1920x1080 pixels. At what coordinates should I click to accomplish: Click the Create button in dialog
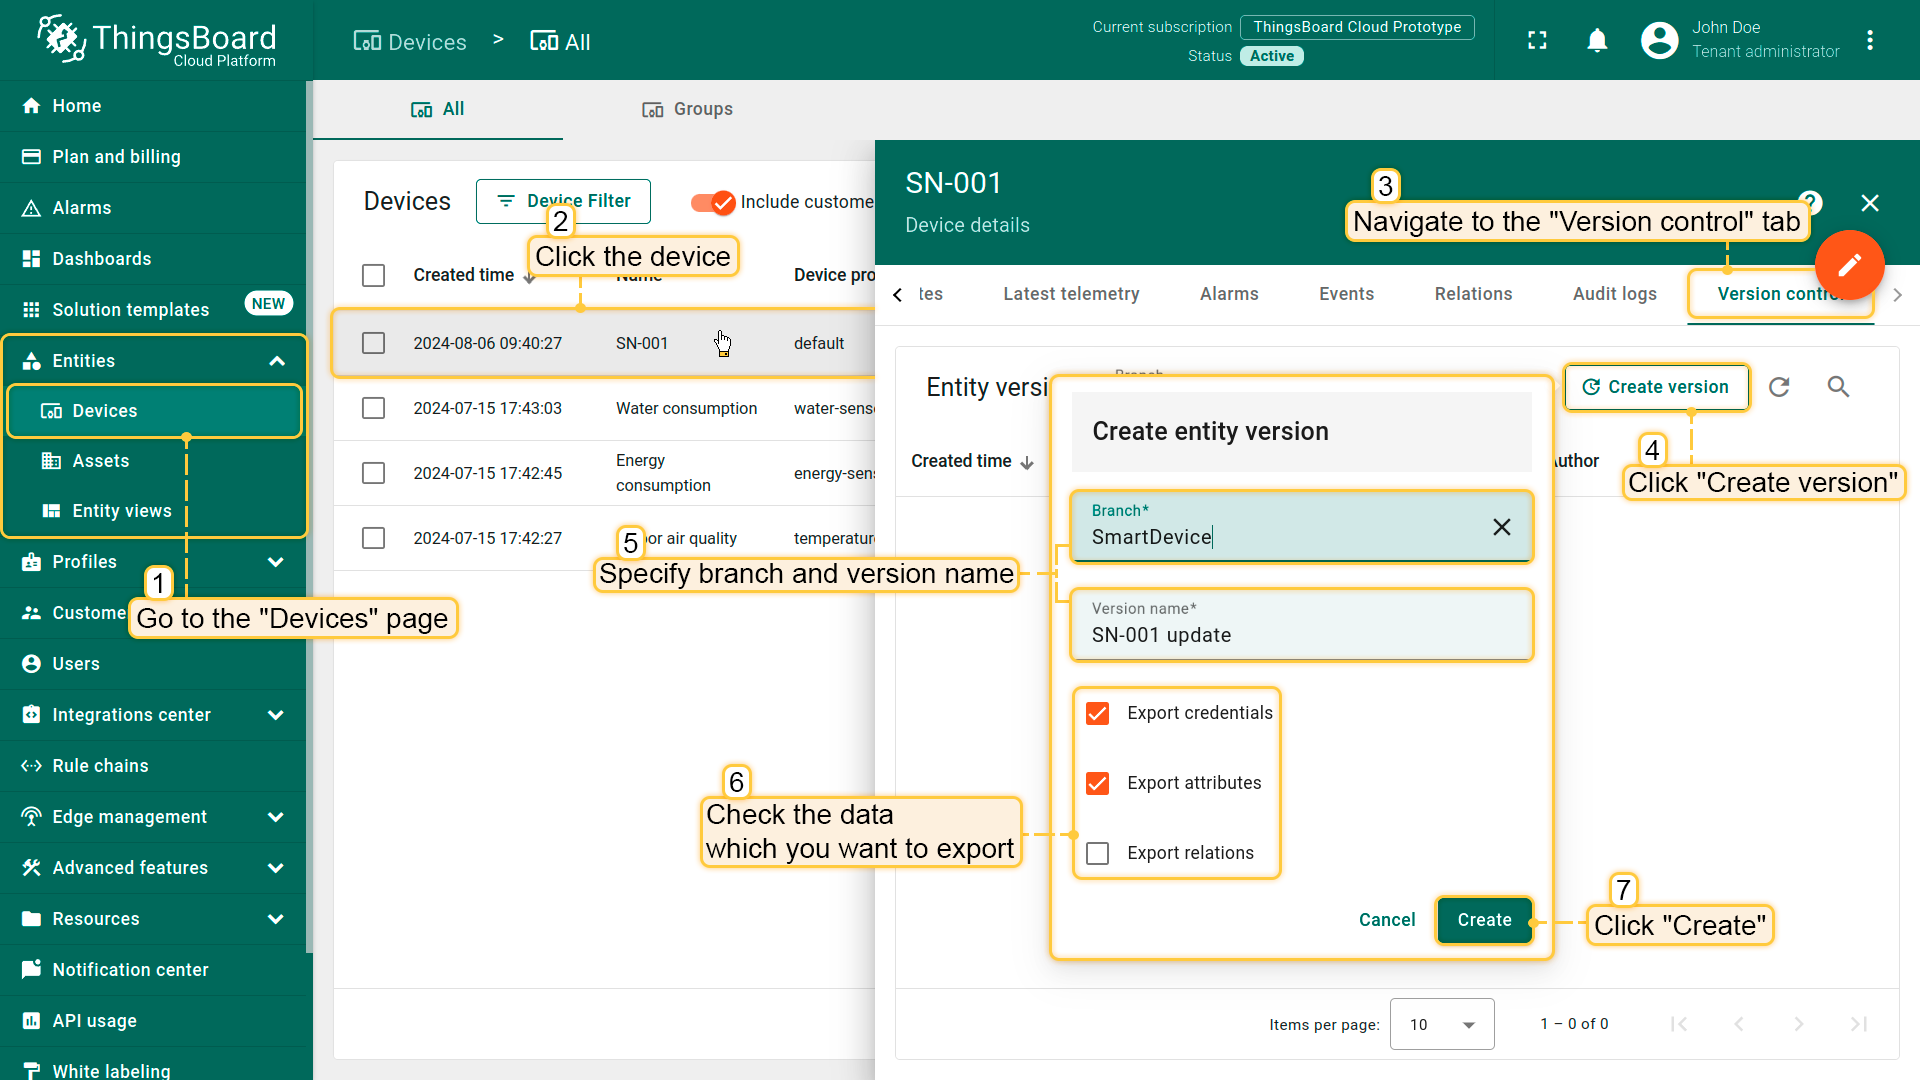click(x=1484, y=920)
